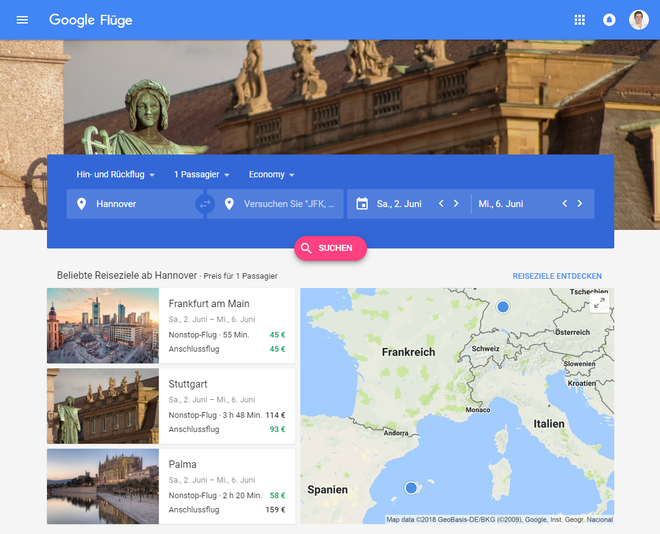Open the account profile avatar
The image size is (660, 534).
pos(639,20)
